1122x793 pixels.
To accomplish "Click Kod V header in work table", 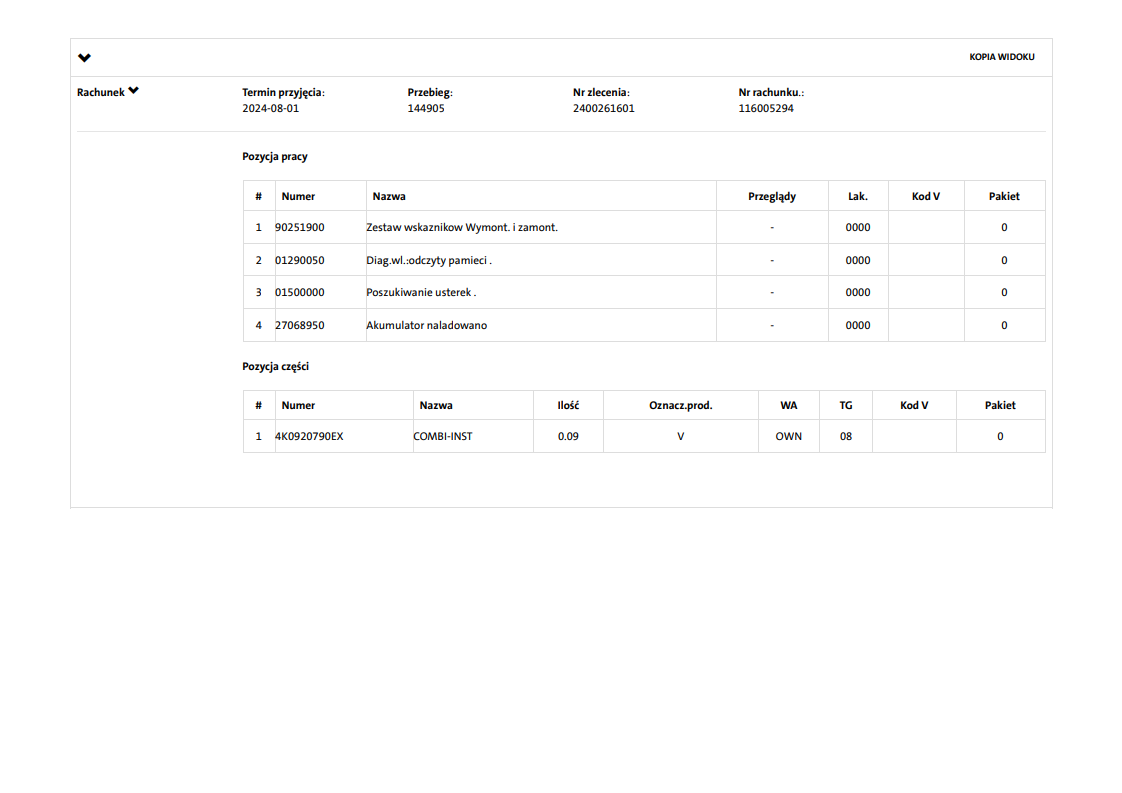I will pyautogui.click(x=925, y=197).
